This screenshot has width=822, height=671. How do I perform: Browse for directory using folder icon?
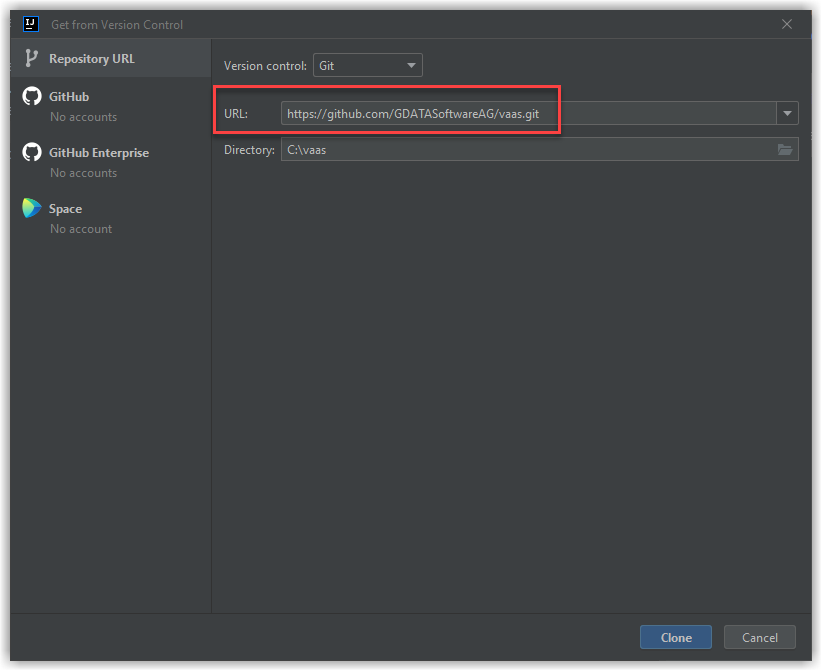click(785, 150)
